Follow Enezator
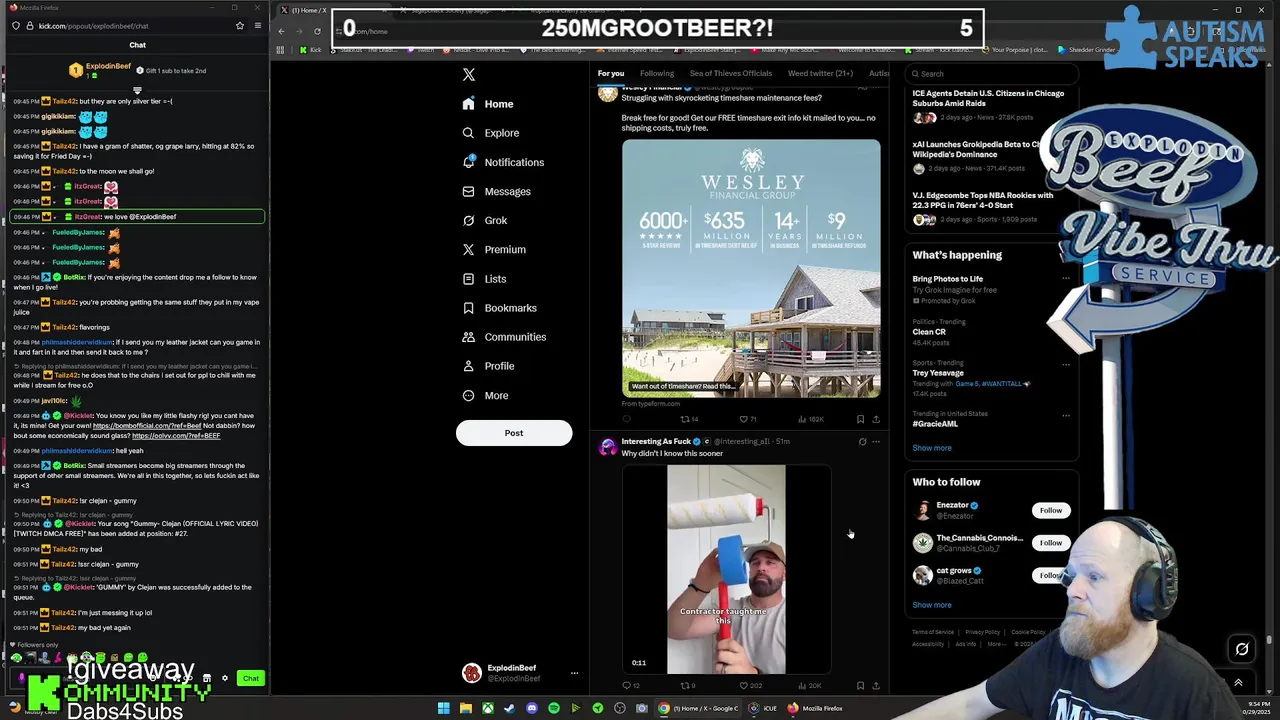1280x720 pixels. point(1050,511)
